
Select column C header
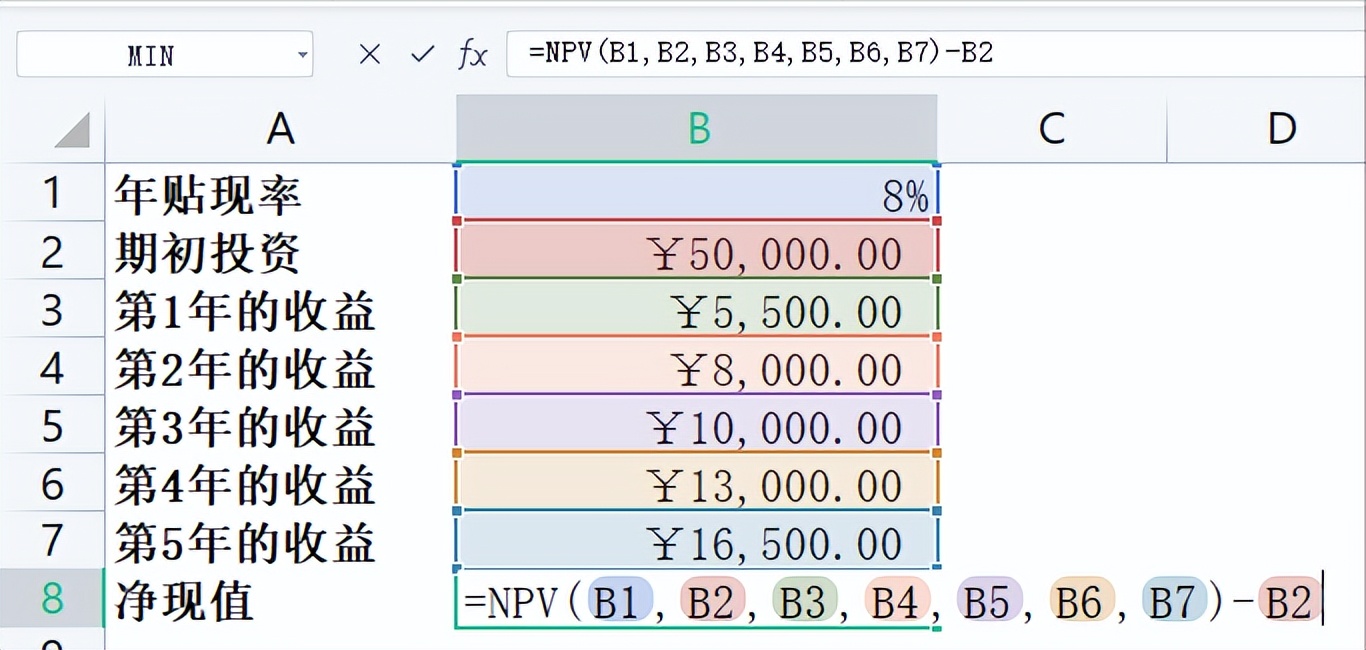[1052, 126]
